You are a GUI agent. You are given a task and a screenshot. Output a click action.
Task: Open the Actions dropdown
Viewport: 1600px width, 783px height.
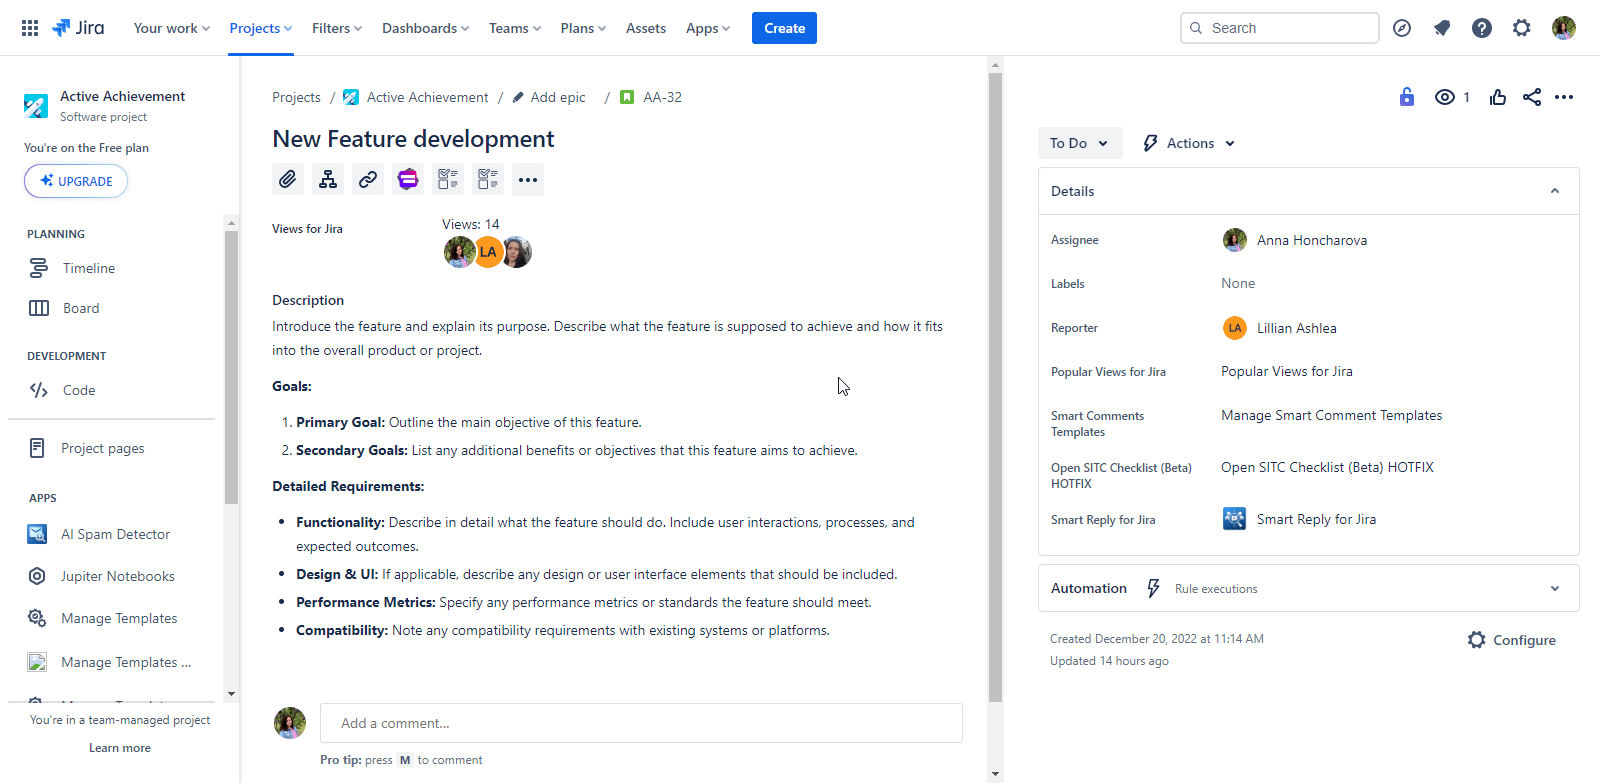tap(1189, 143)
